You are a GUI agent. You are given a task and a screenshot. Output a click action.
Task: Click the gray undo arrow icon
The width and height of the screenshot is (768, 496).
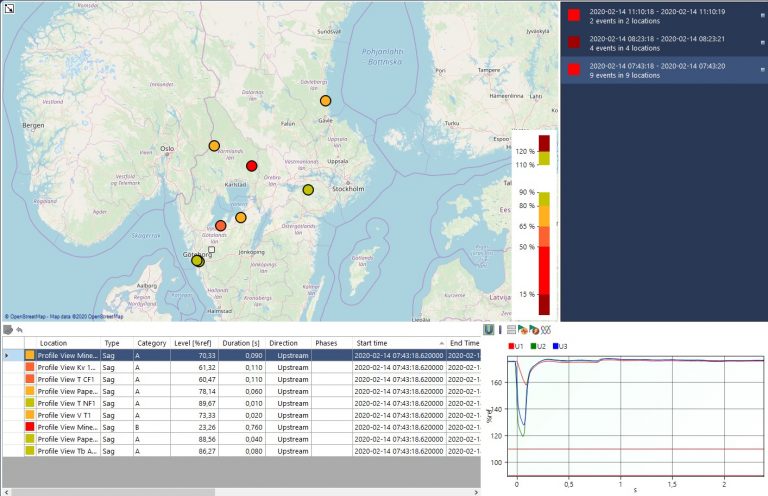(20, 330)
